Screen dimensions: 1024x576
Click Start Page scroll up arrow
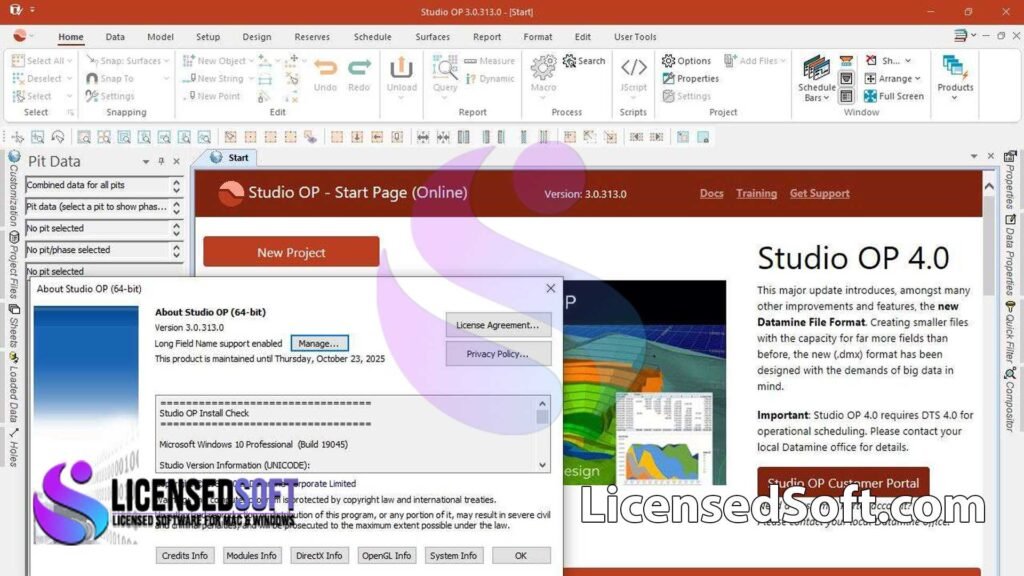point(989,186)
